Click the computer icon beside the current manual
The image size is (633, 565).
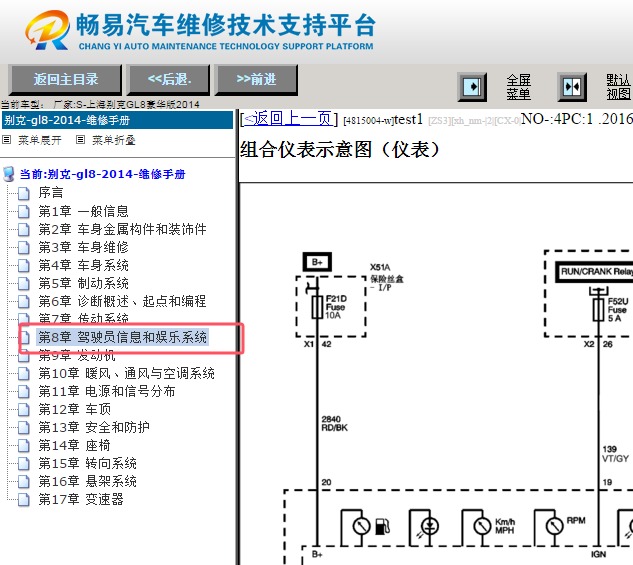(x=8, y=174)
